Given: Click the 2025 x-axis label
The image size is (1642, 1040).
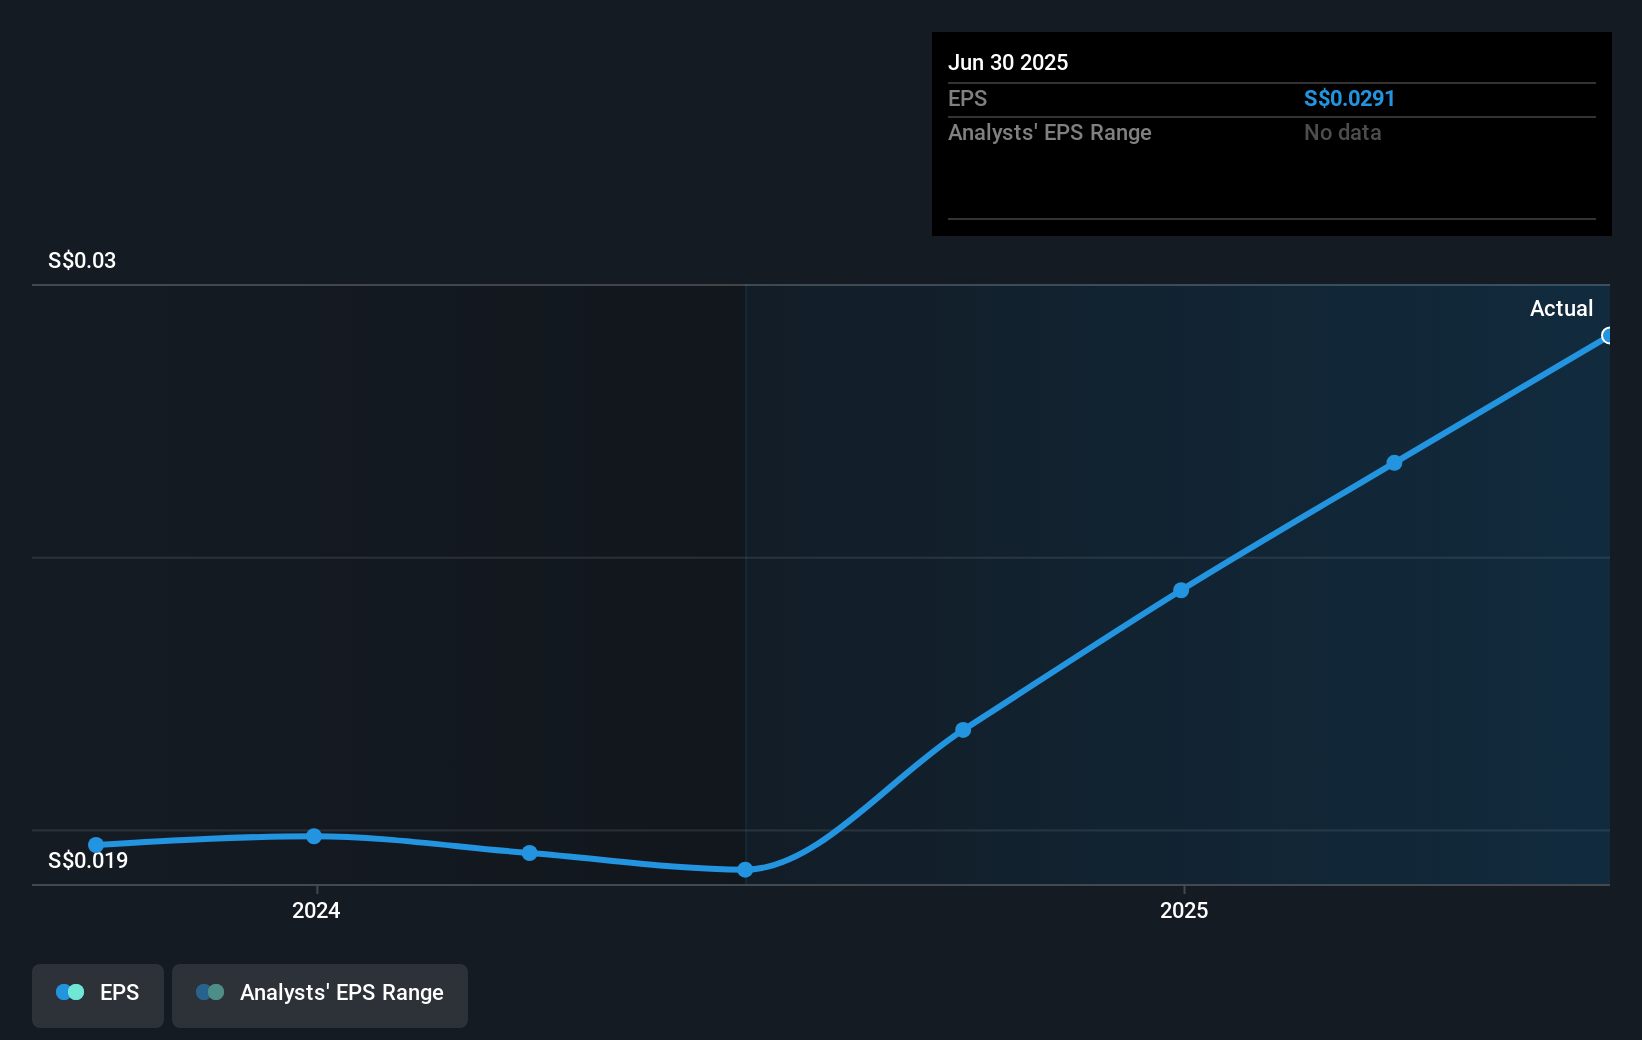Looking at the screenshot, I should tap(1184, 910).
